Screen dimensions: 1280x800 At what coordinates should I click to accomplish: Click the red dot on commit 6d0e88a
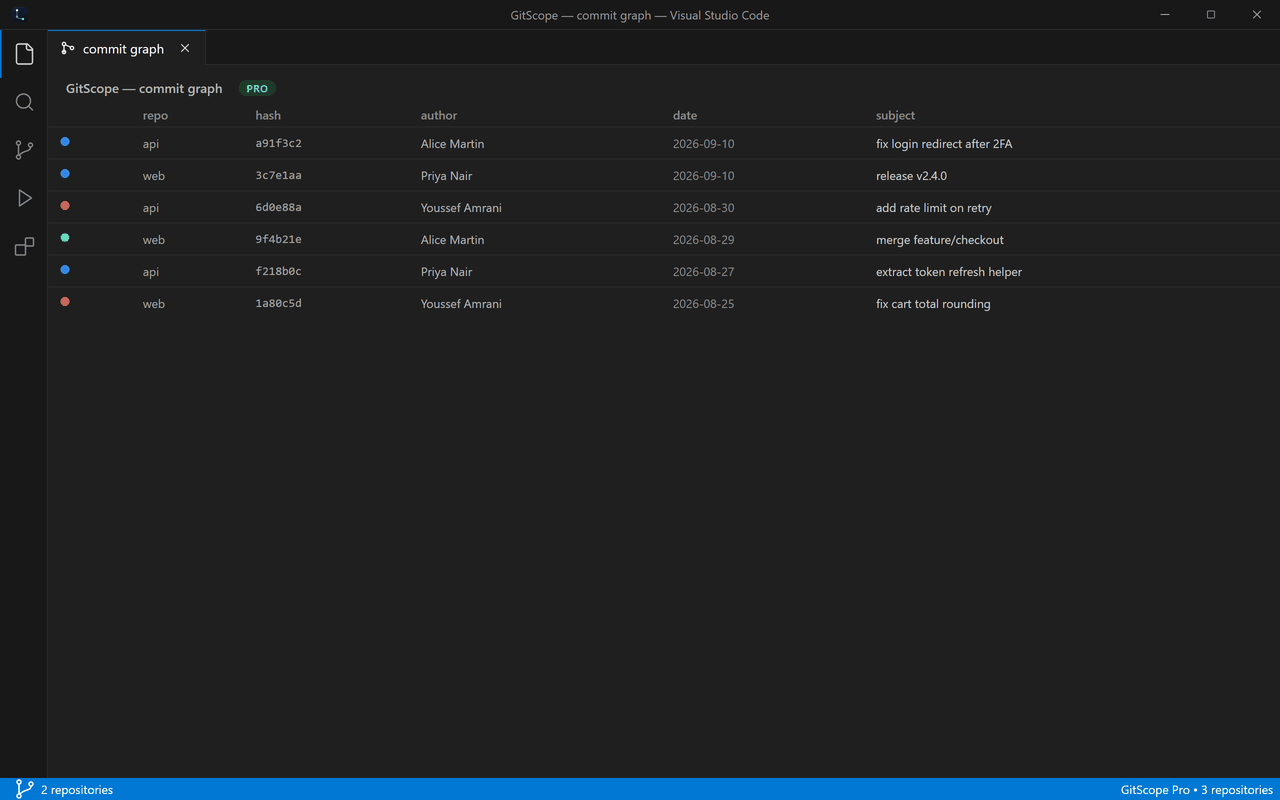(x=65, y=206)
